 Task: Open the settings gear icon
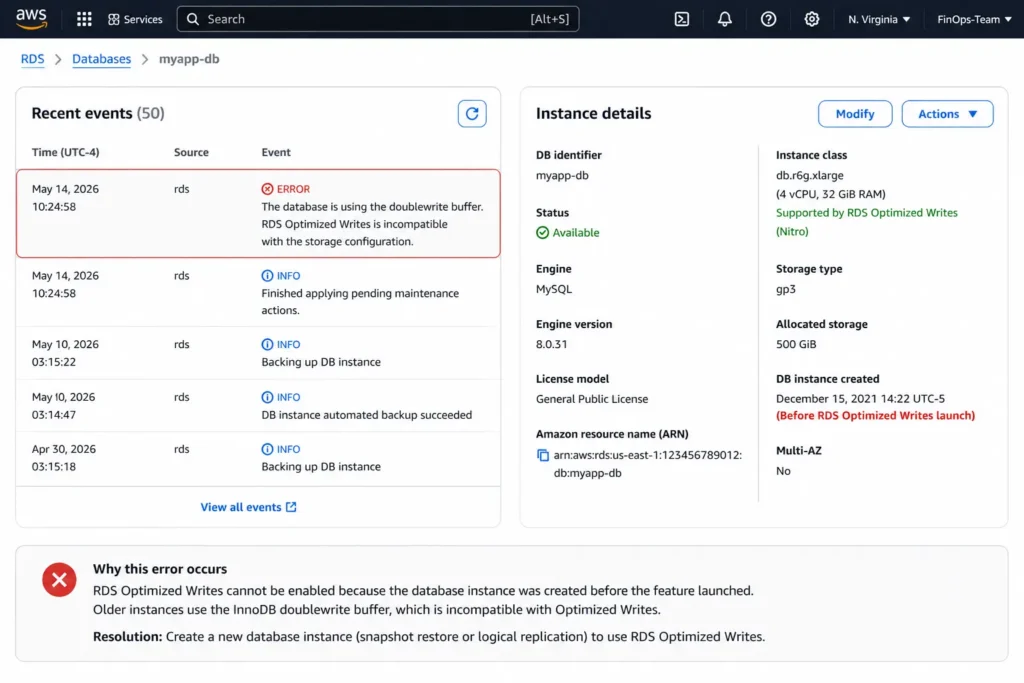[811, 20]
